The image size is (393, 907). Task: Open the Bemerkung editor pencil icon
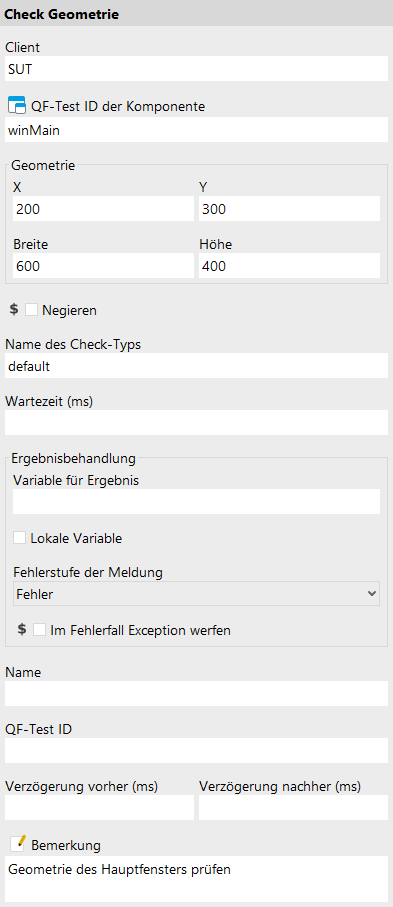(17, 843)
